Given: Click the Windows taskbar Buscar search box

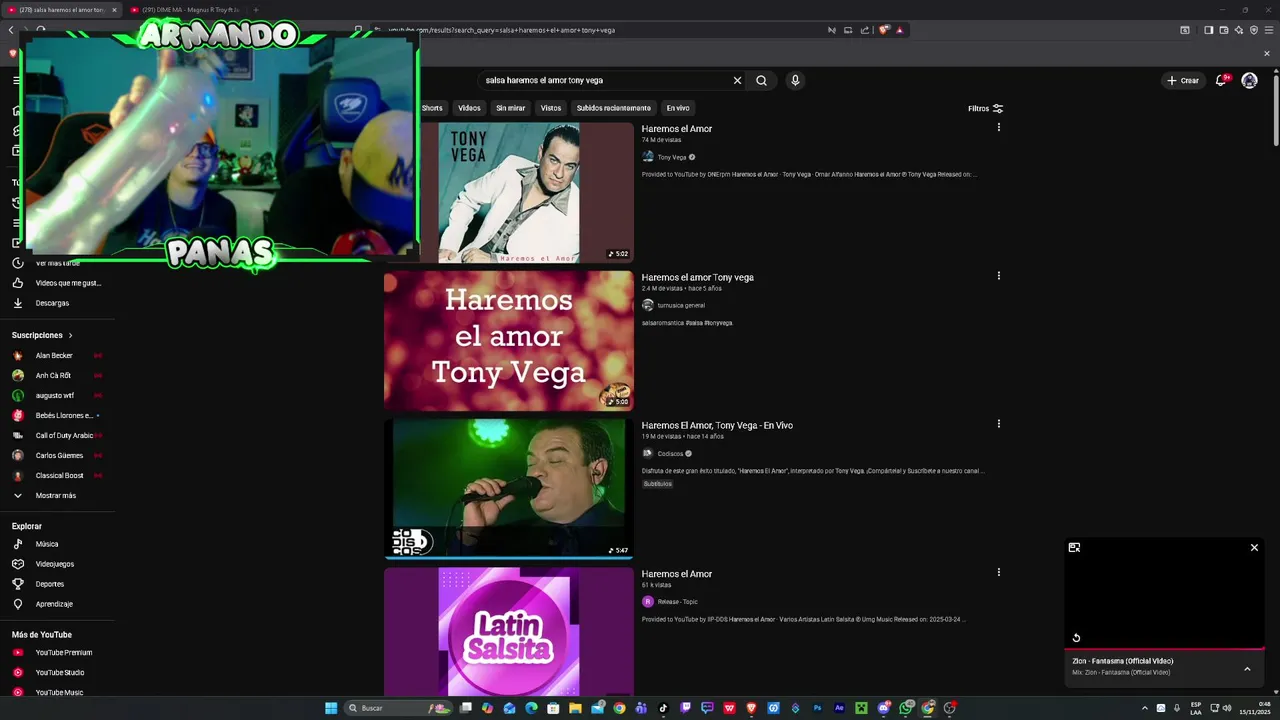Looking at the screenshot, I should (398, 708).
